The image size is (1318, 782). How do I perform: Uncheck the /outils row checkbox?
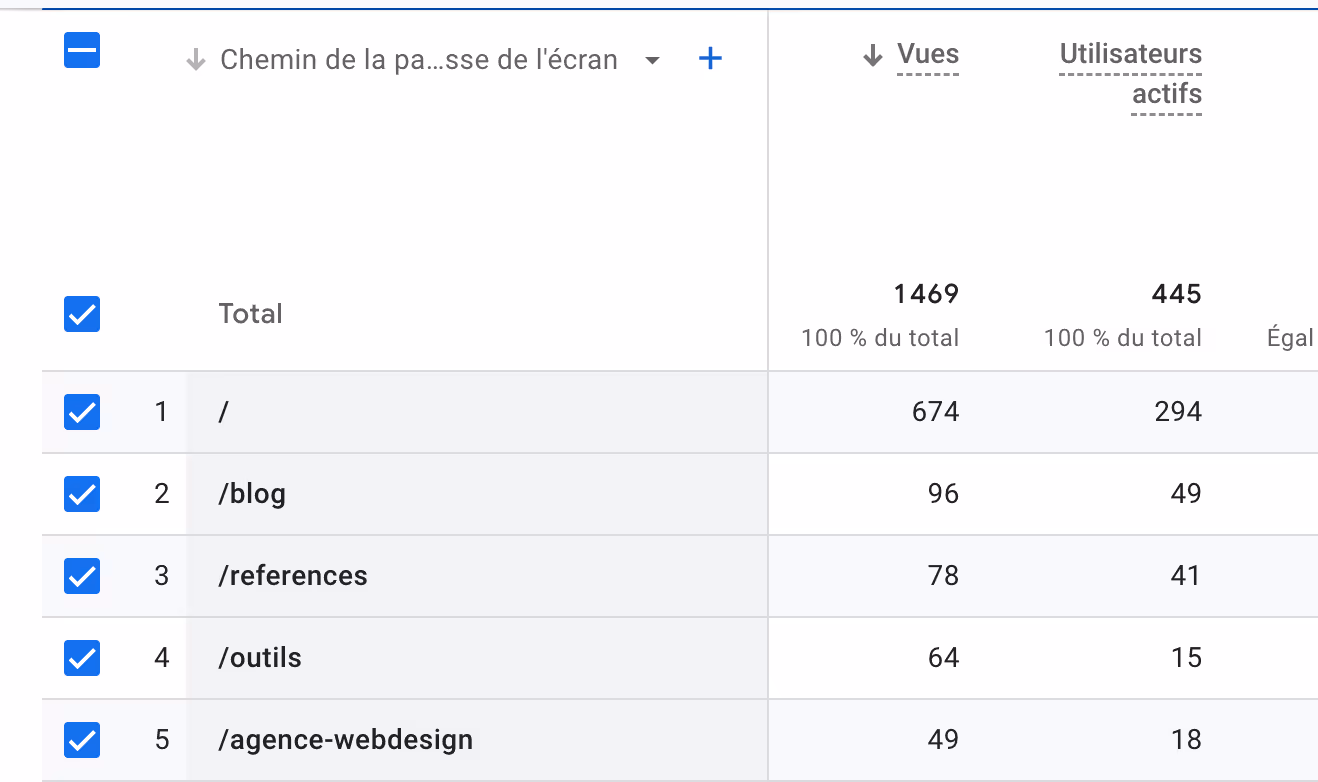pos(82,658)
